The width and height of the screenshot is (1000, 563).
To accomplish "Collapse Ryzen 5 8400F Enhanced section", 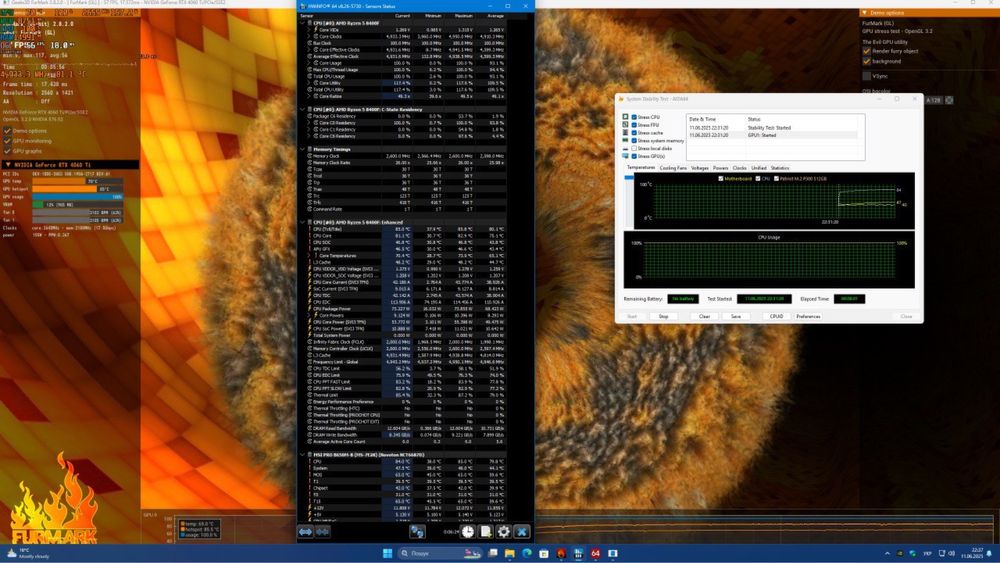I will (x=302, y=222).
